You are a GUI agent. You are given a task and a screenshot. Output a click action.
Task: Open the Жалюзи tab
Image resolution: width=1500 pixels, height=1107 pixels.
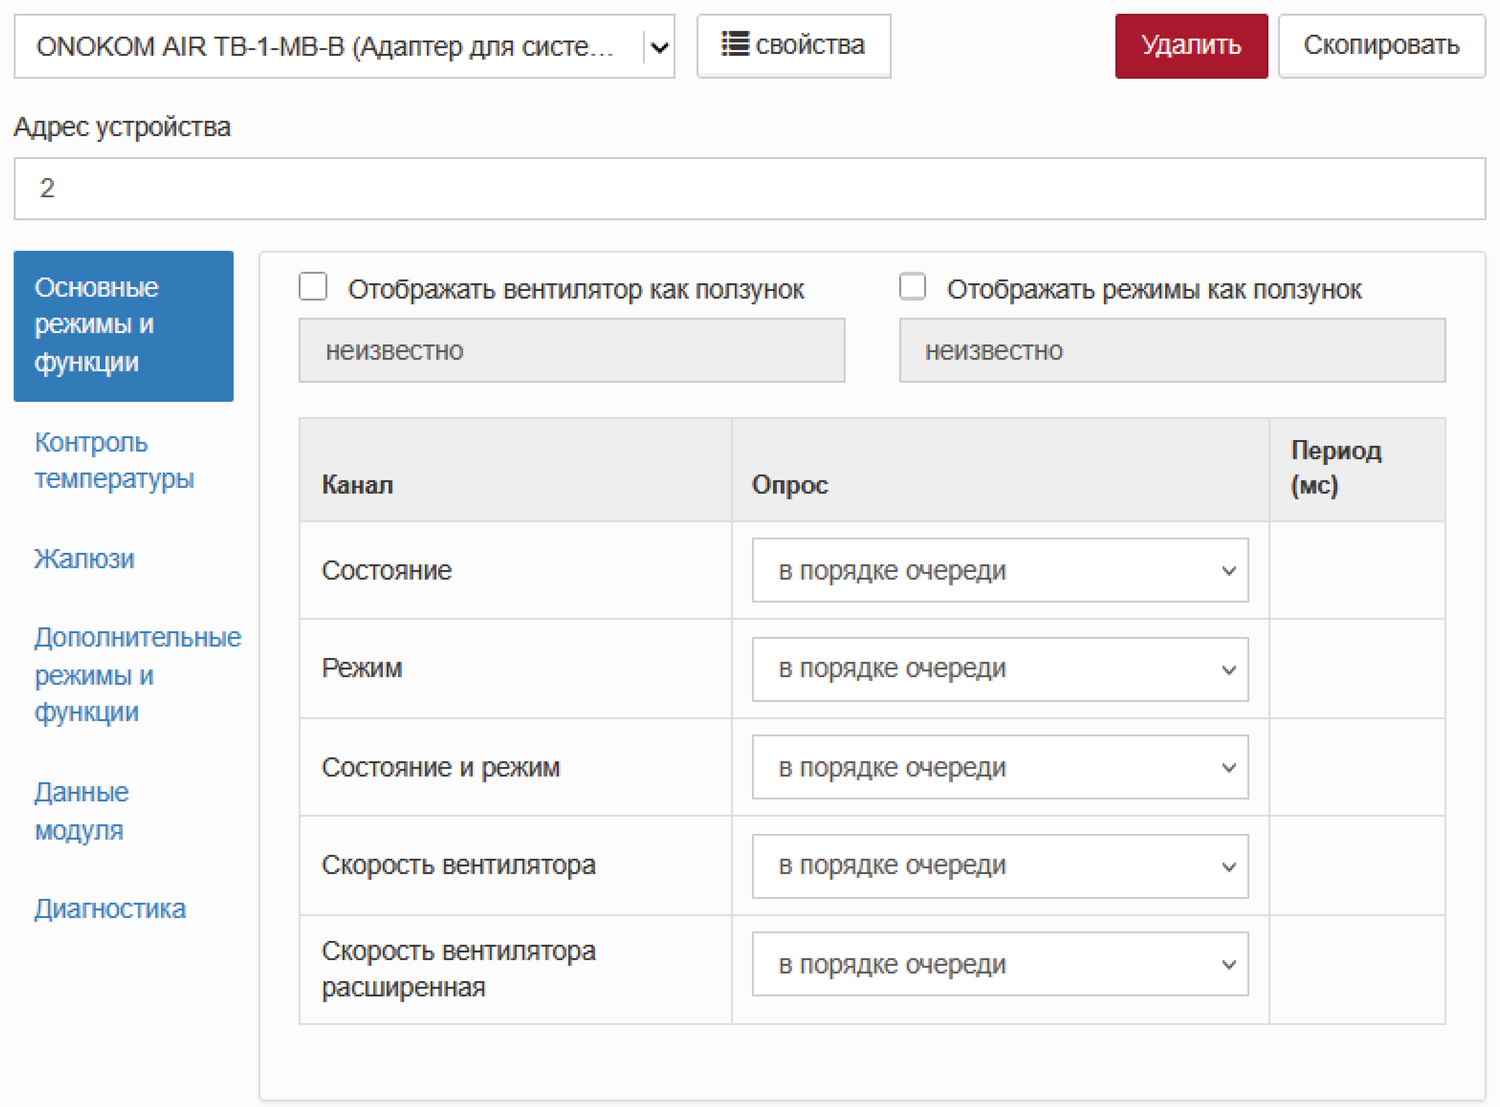(x=84, y=558)
